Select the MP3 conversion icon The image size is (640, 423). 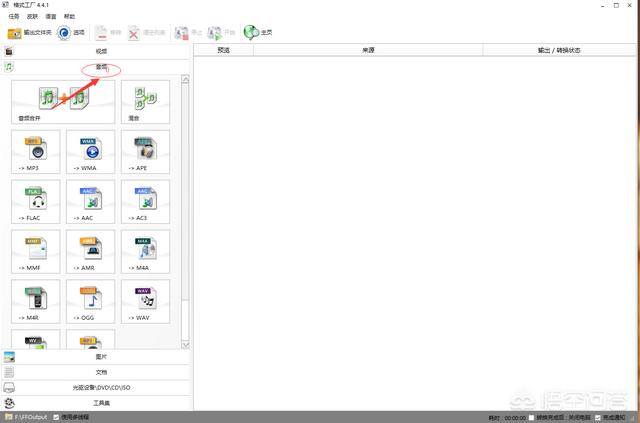pyautogui.click(x=36, y=152)
